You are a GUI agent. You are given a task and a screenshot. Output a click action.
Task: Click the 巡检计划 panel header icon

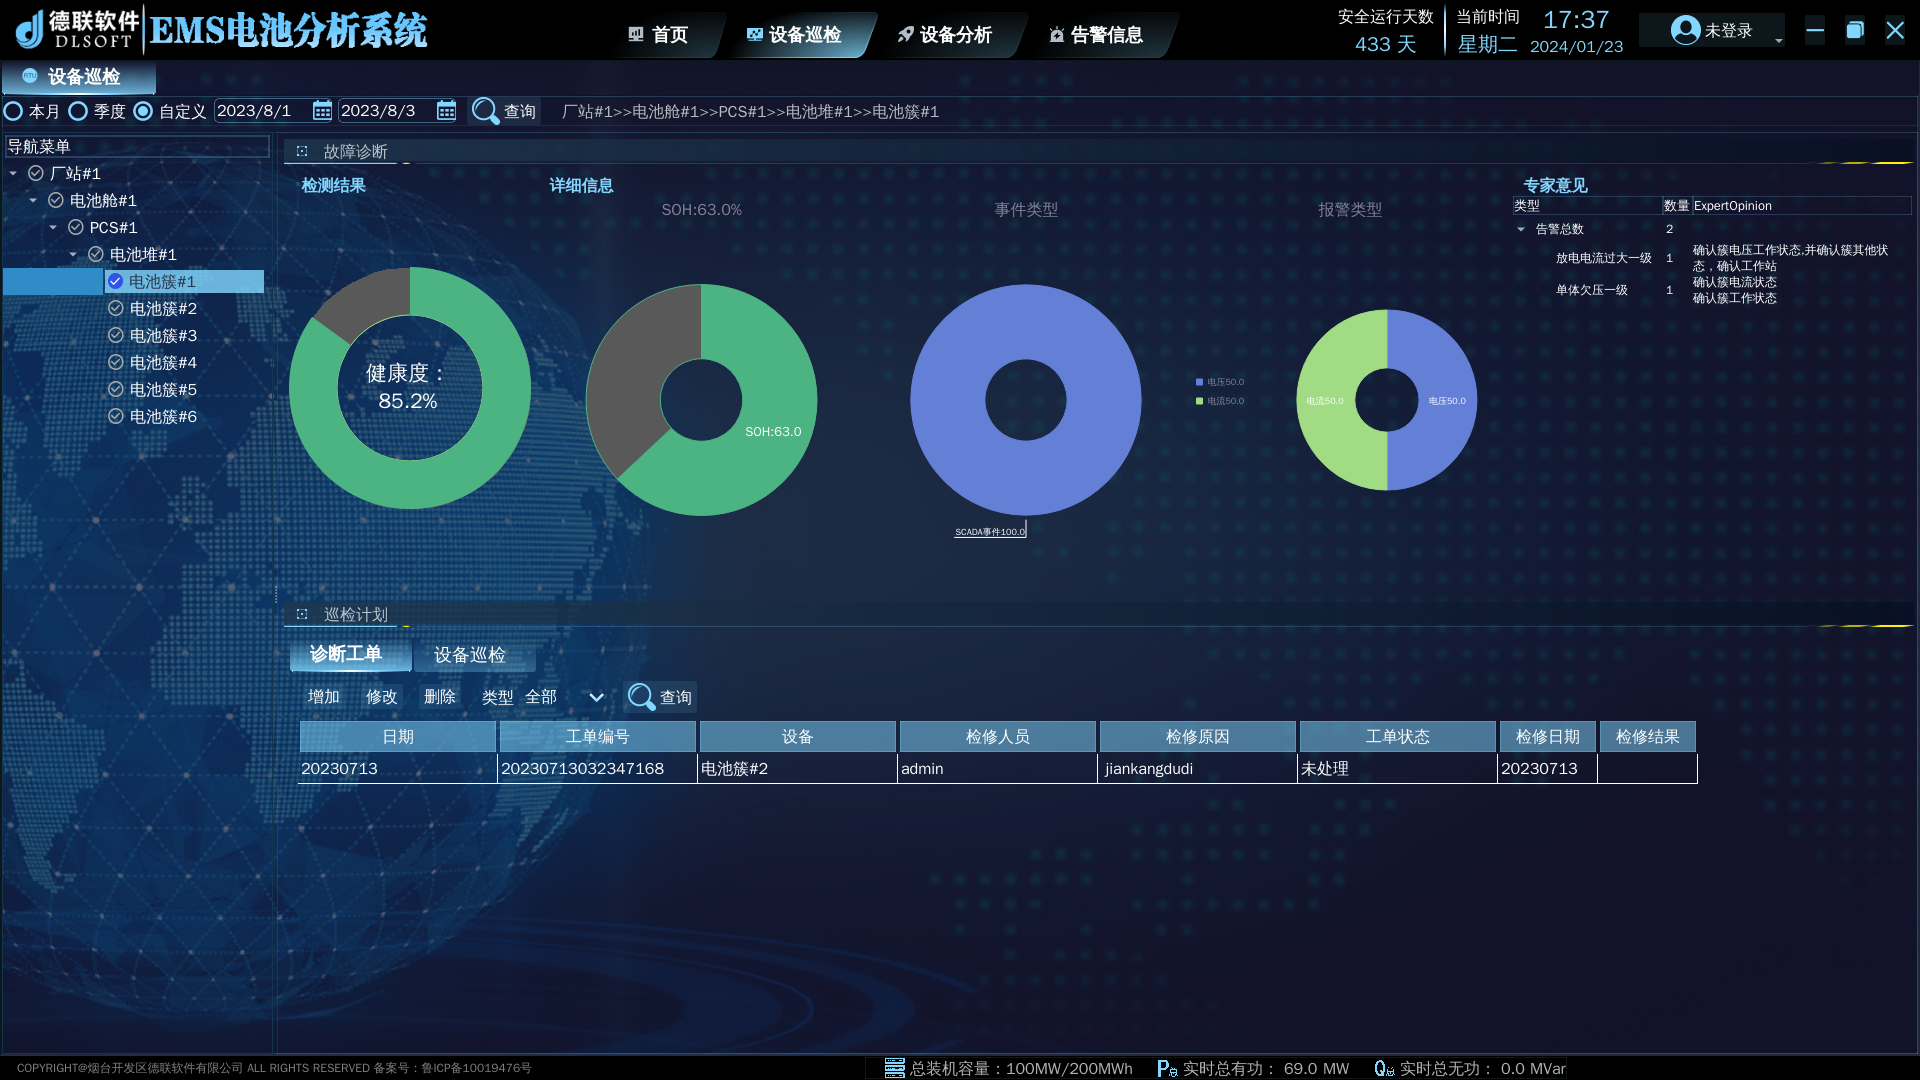tap(302, 614)
